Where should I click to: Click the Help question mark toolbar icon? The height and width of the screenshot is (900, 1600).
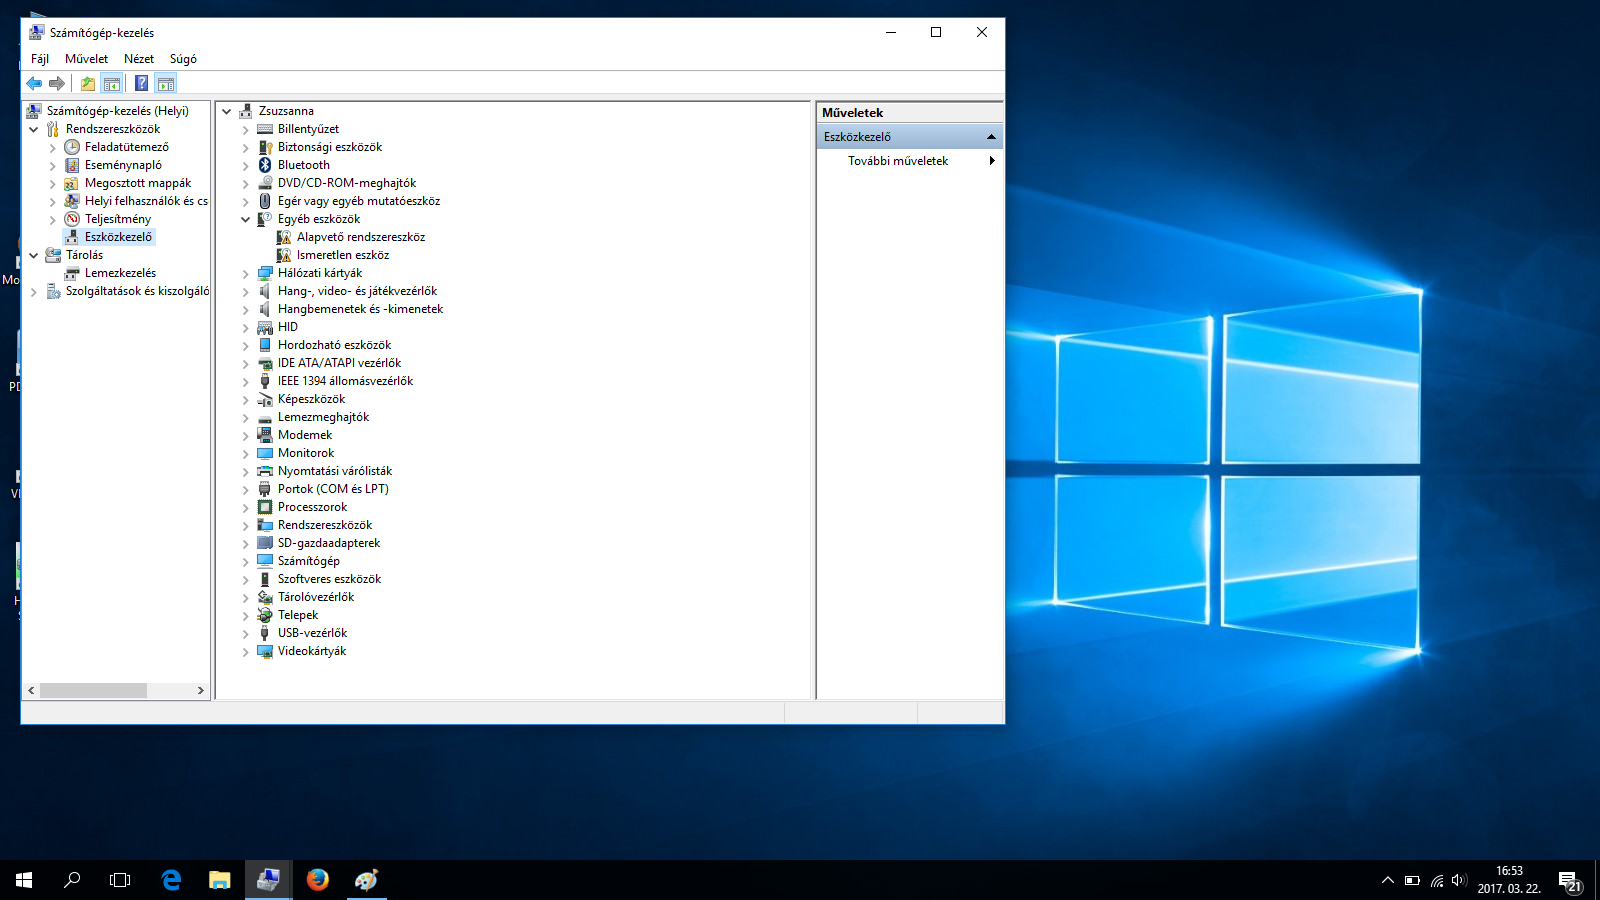141,84
